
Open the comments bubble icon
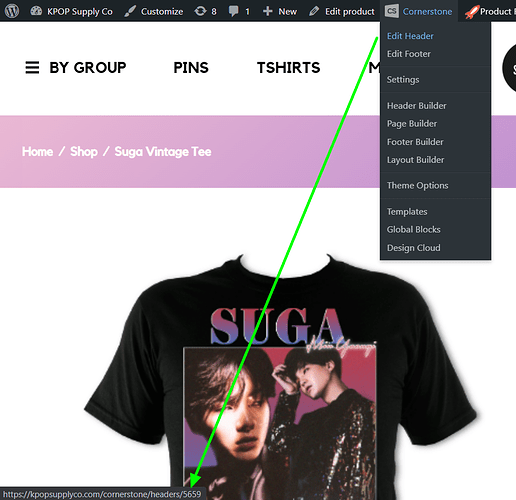234,11
